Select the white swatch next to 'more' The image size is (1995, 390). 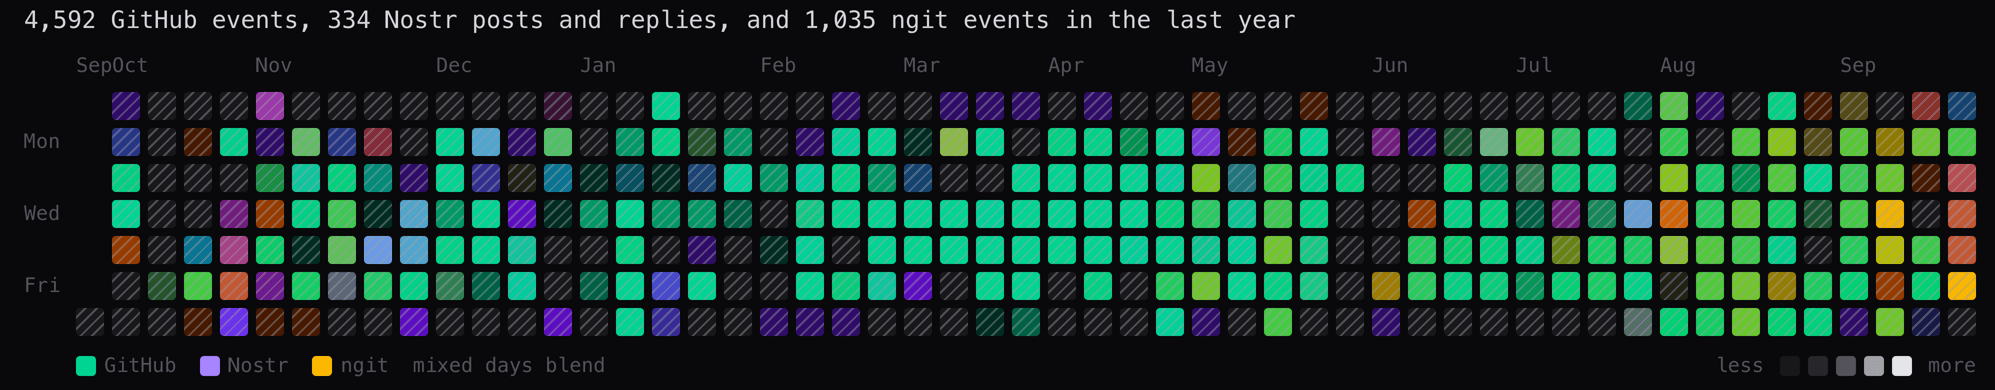click(1902, 366)
